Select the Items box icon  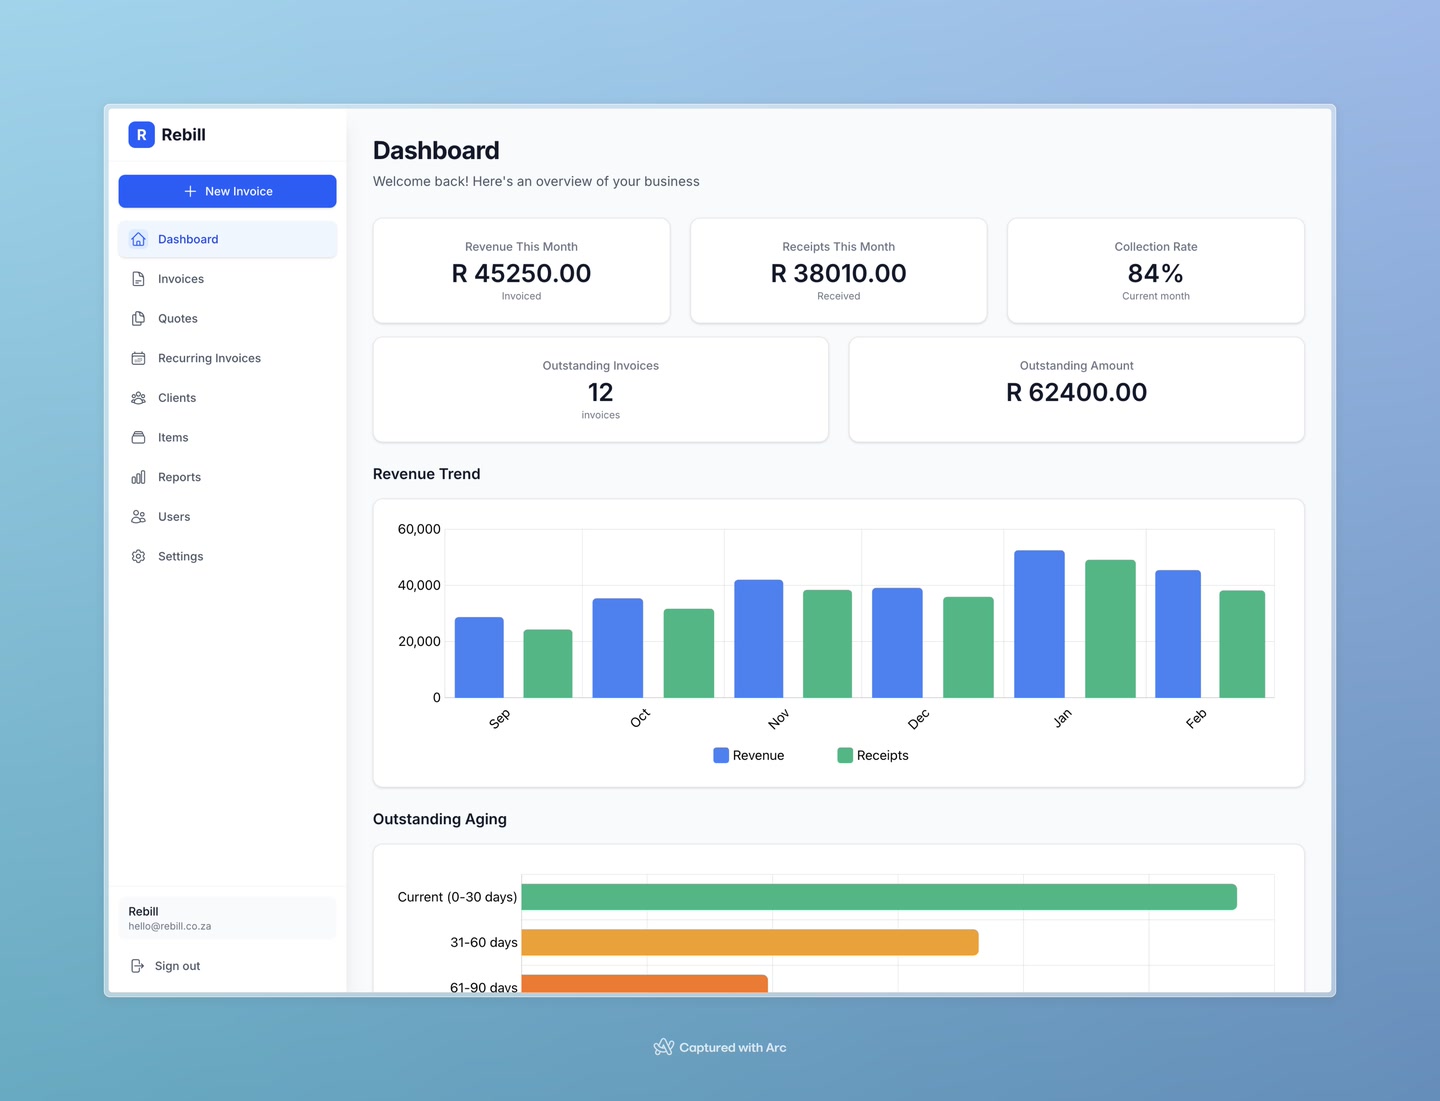coord(138,437)
